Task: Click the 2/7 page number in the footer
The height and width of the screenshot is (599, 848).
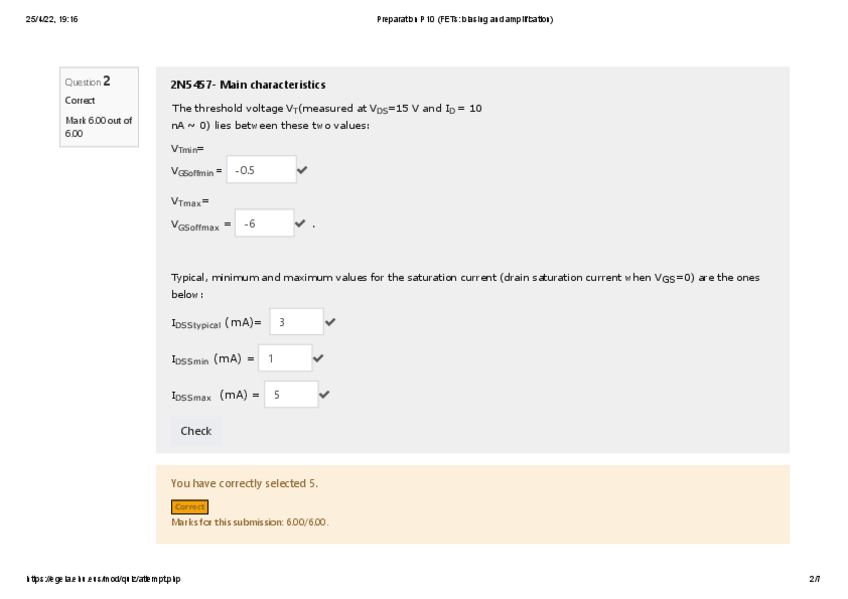Action: 814,579
